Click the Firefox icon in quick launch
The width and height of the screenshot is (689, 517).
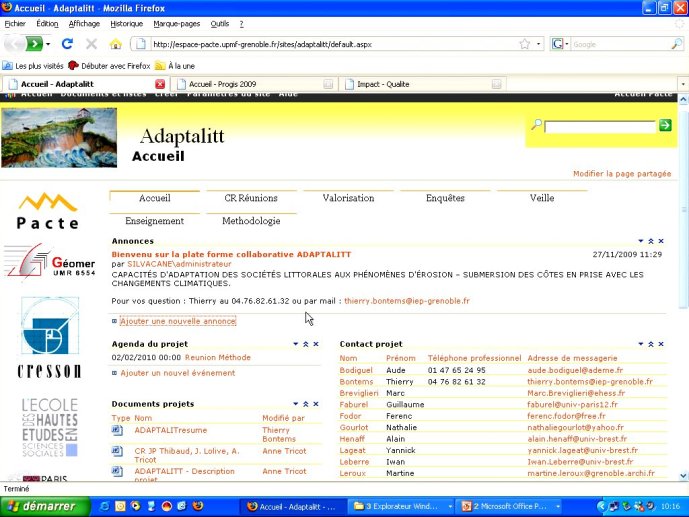pyautogui.click(x=198, y=506)
